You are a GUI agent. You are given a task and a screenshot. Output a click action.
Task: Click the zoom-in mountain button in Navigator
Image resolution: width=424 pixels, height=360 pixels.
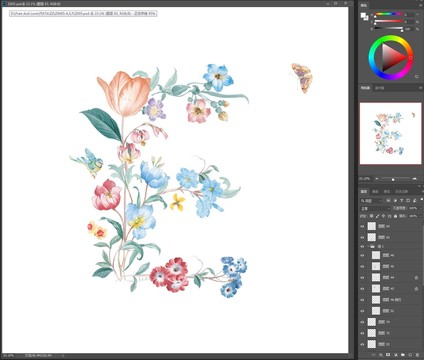414,179
